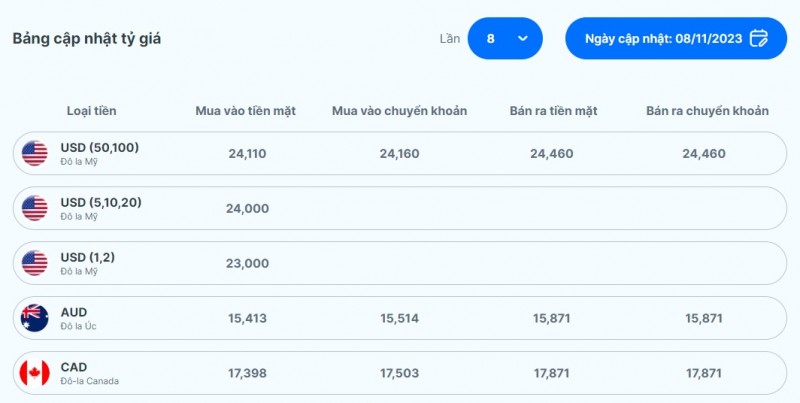
Task: Click the USD (5,10,20) buy rate 24,000
Action: click(248, 208)
